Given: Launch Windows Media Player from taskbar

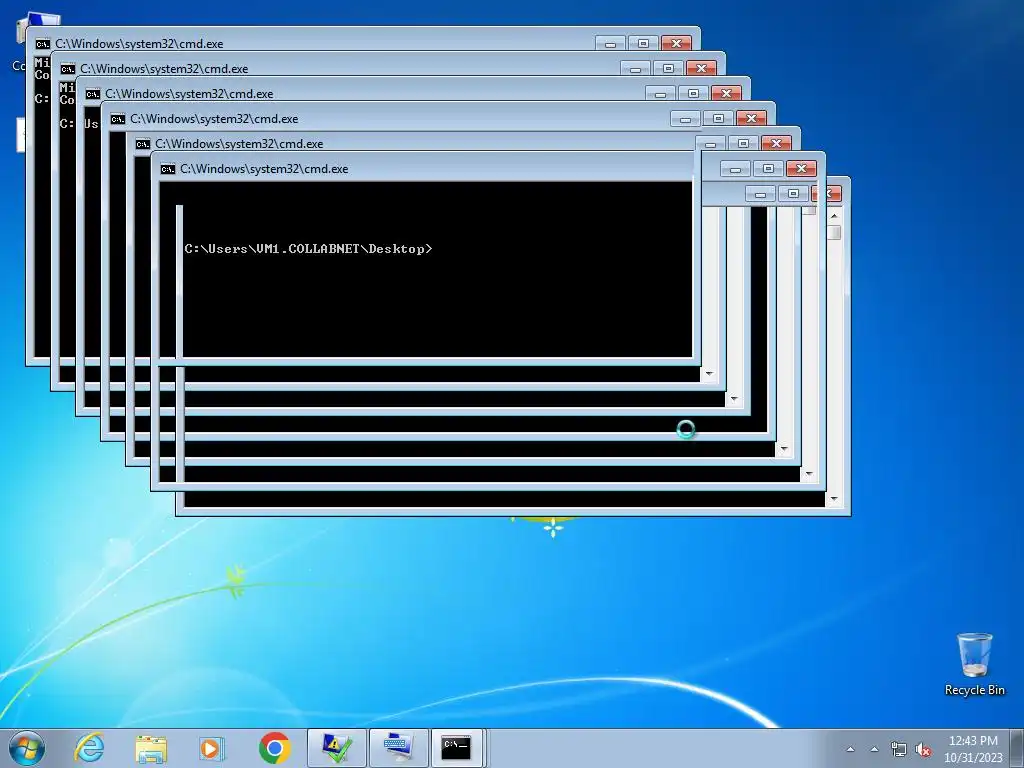Looking at the screenshot, I should coord(211,748).
